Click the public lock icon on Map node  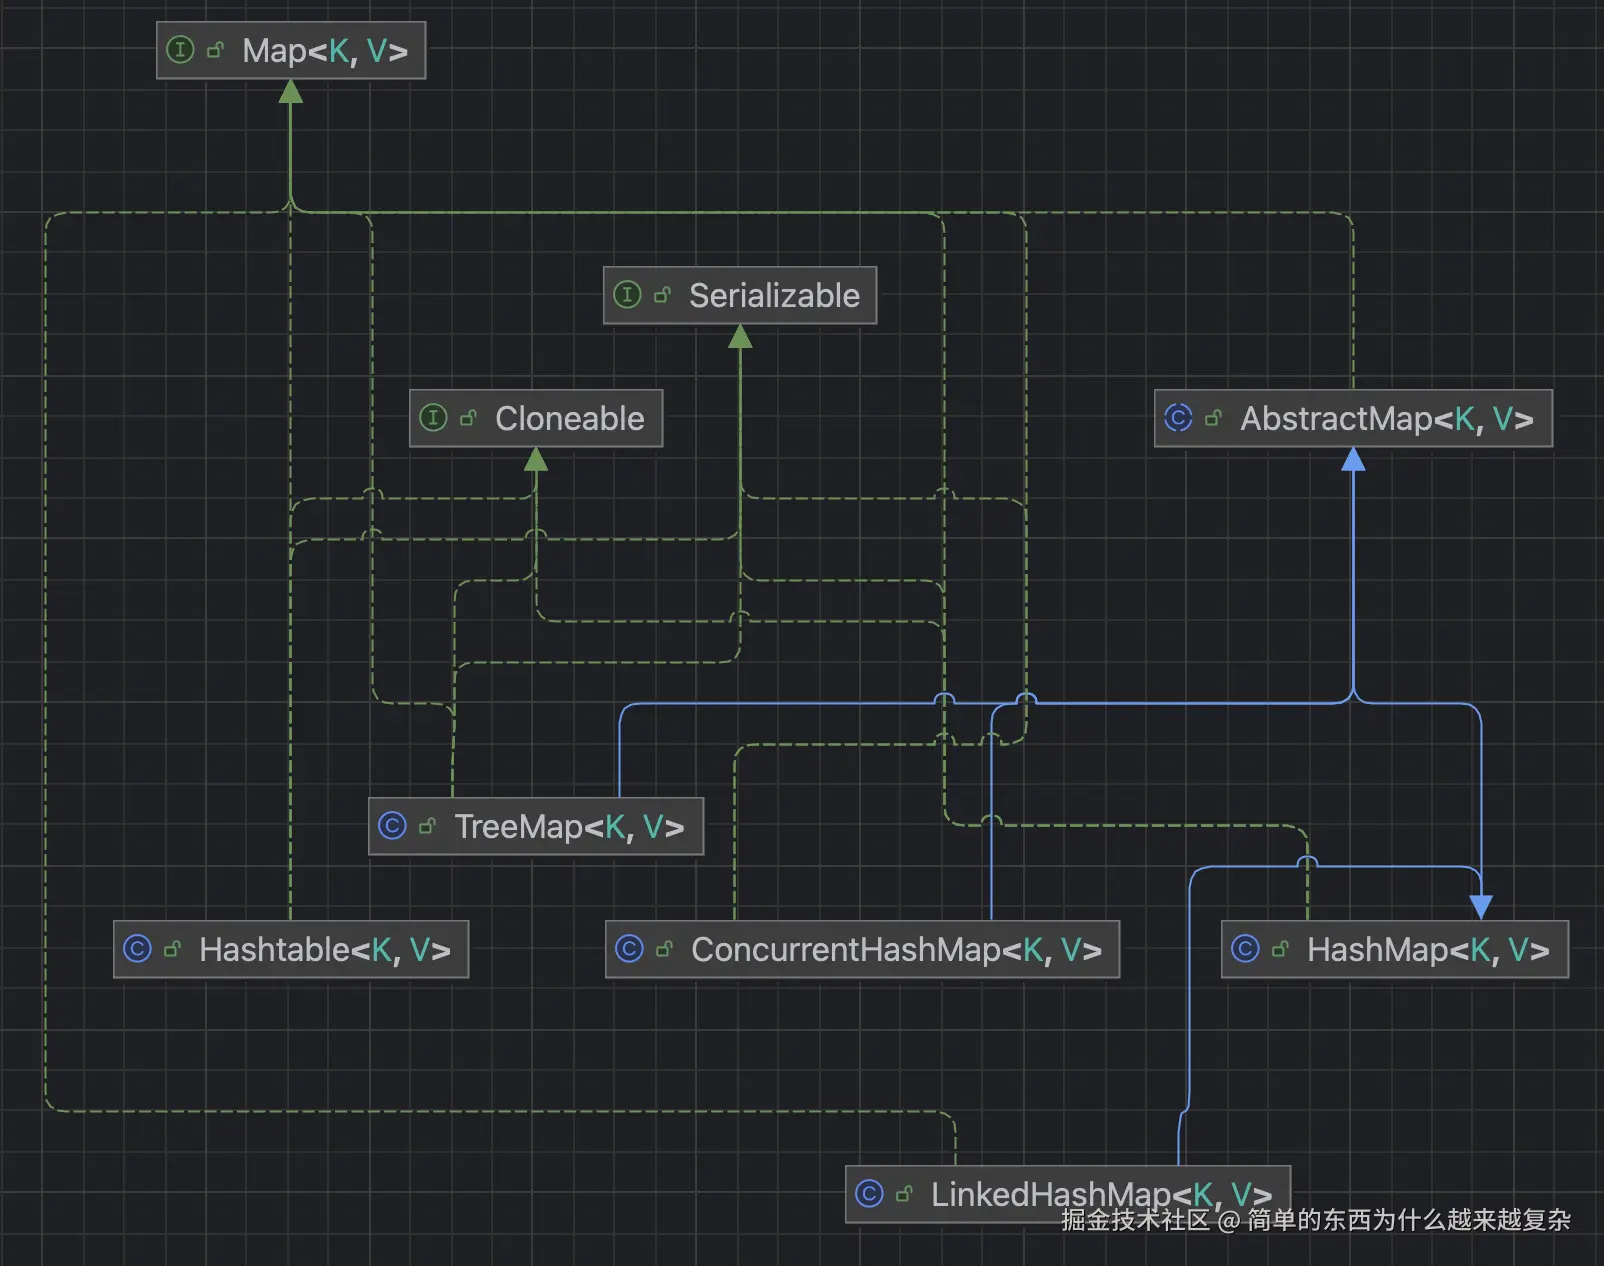[215, 50]
